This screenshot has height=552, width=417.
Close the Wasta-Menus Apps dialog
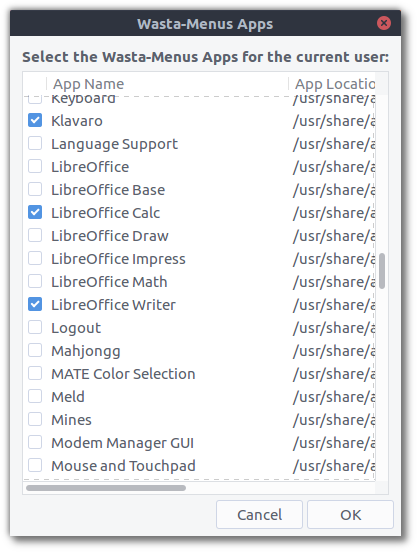[384, 23]
